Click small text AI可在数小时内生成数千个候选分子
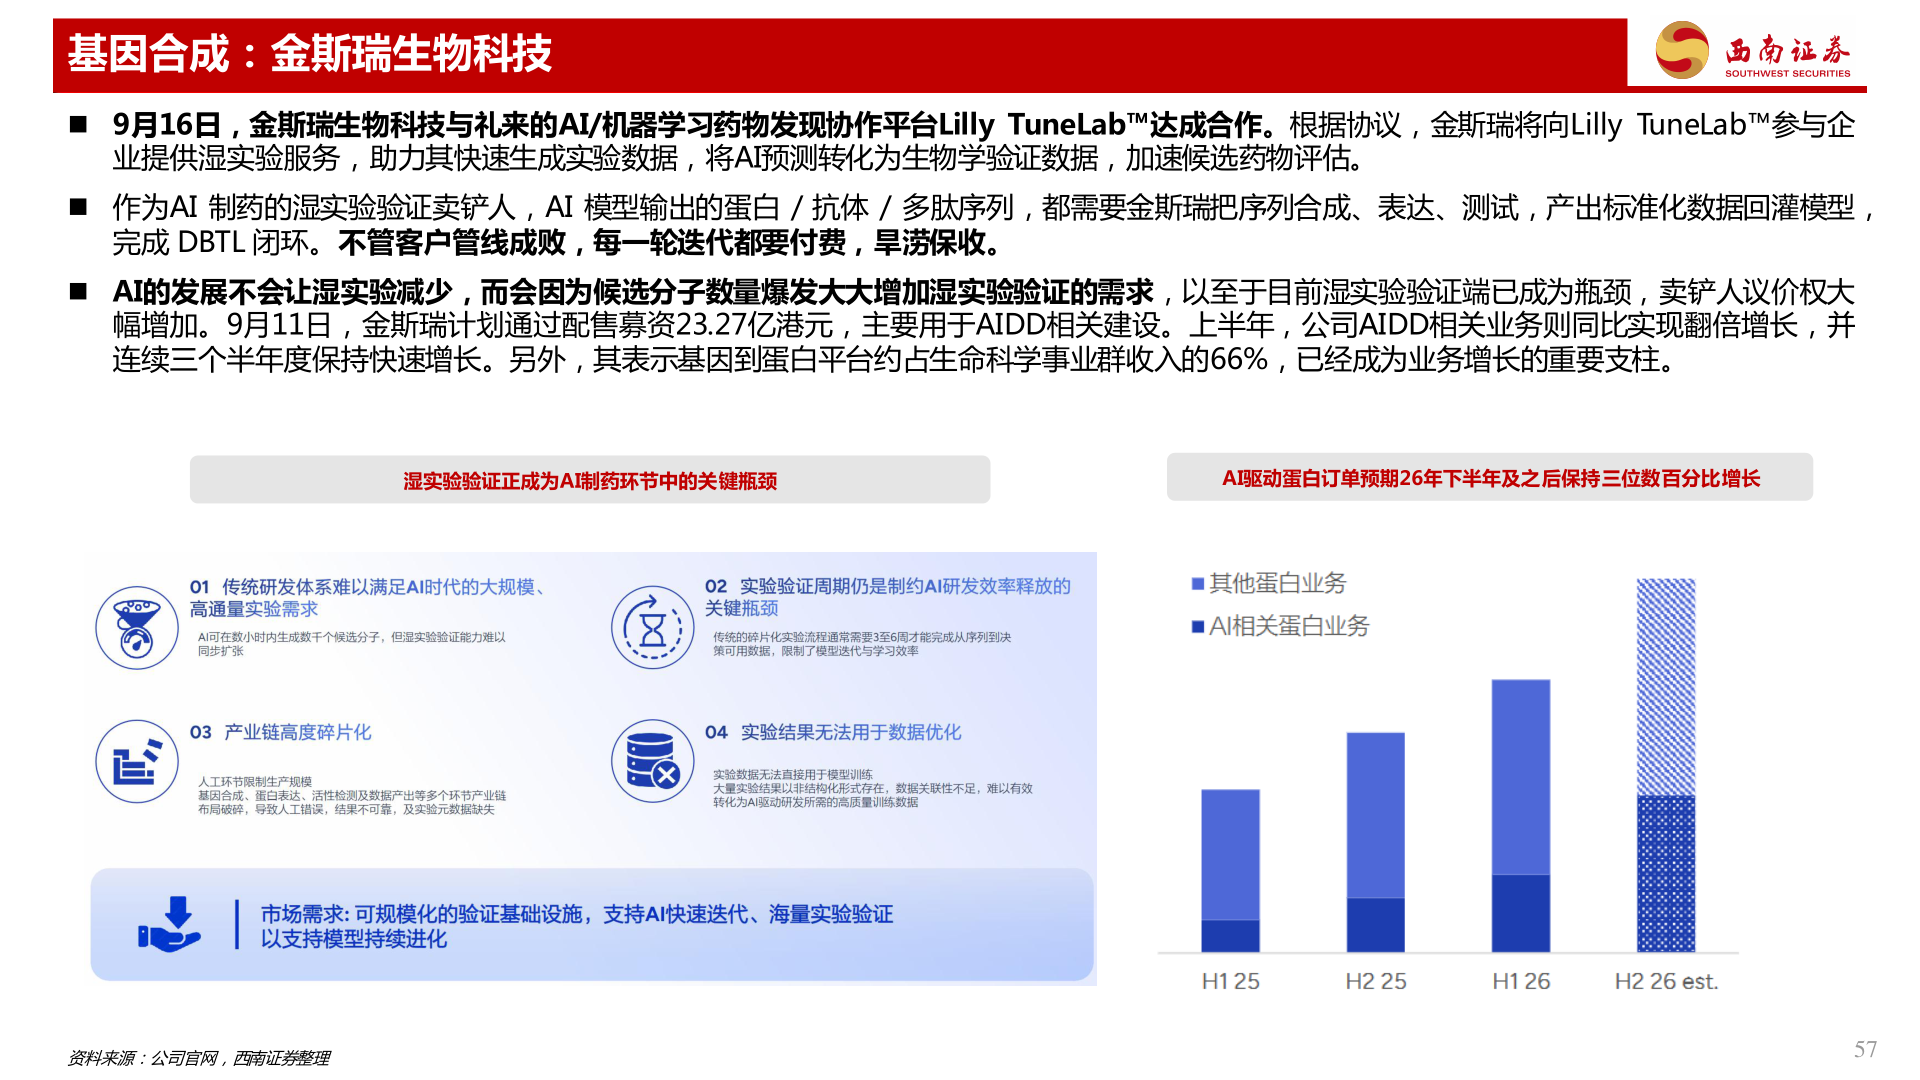The height and width of the screenshot is (1080, 1920). (x=352, y=644)
